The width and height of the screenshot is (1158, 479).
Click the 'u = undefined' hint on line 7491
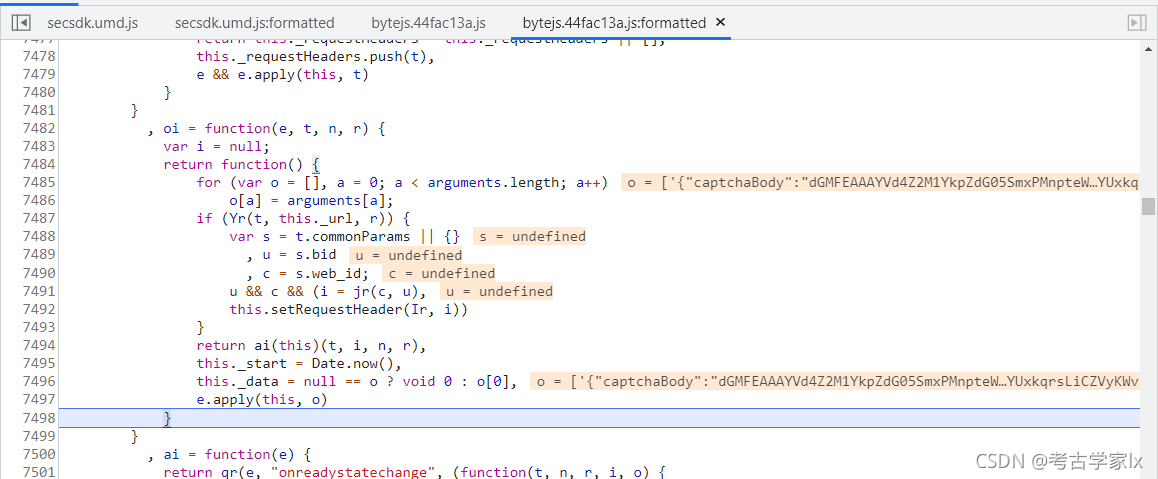496,292
